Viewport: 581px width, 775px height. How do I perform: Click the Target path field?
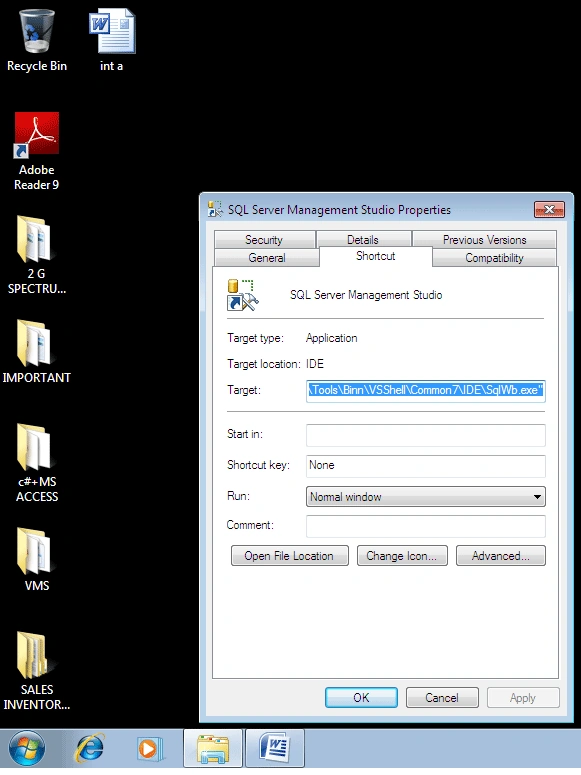pos(426,390)
